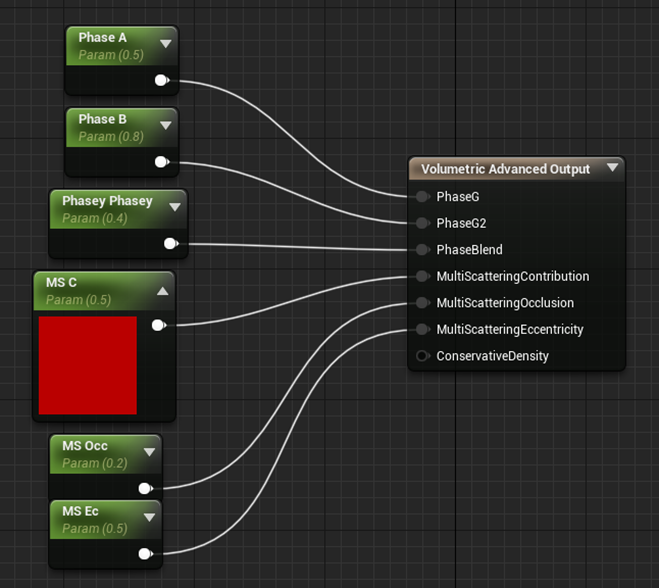Click the MultiScatteringContribution pin label
The width and height of the screenshot is (659, 588).
[x=513, y=276]
